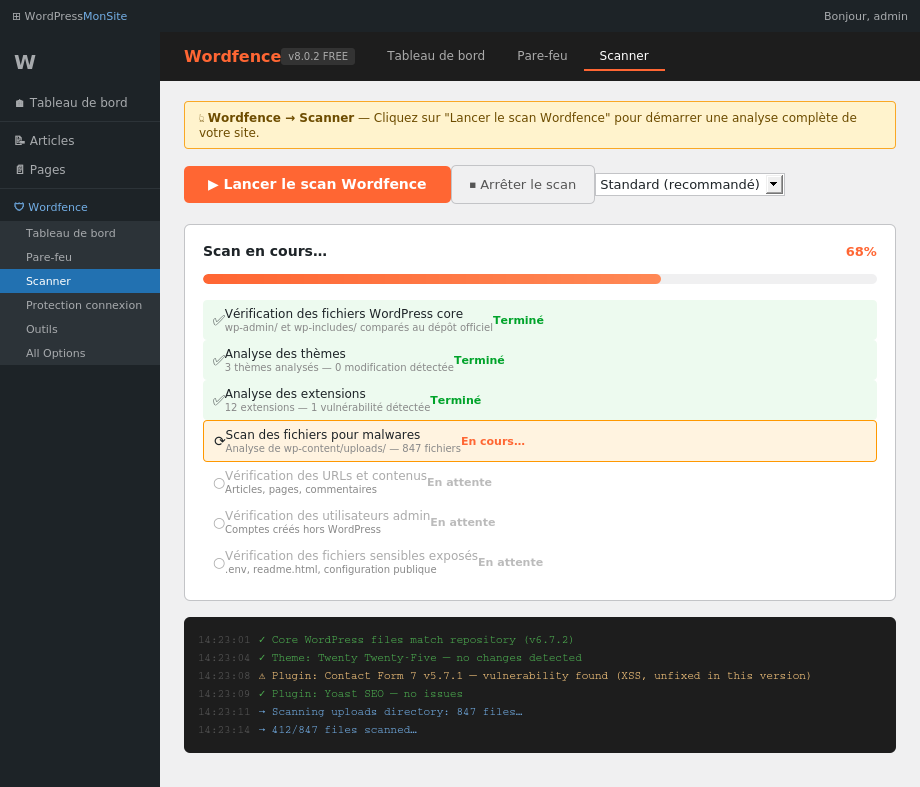
Task: Click the 68% progress value
Action: pyautogui.click(x=861, y=252)
